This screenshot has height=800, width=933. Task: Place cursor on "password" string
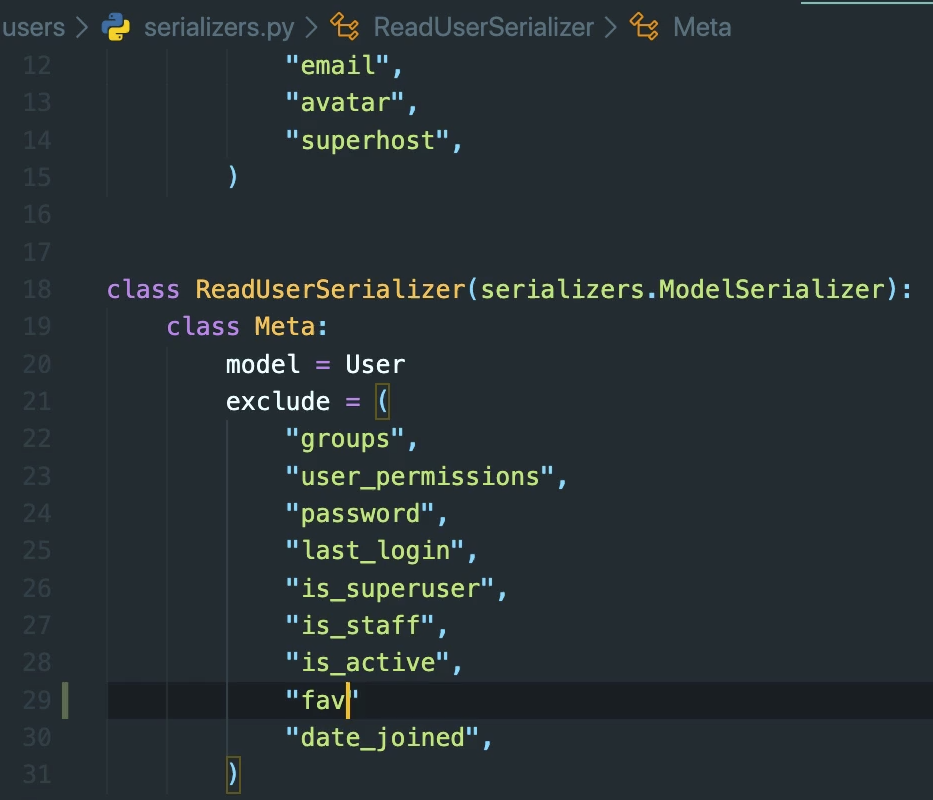coord(359,514)
